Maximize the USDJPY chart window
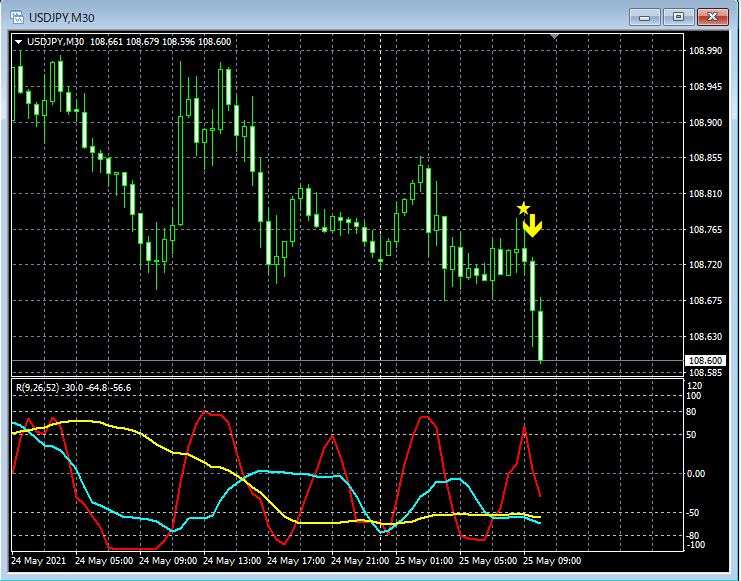The height and width of the screenshot is (581, 741). [678, 17]
